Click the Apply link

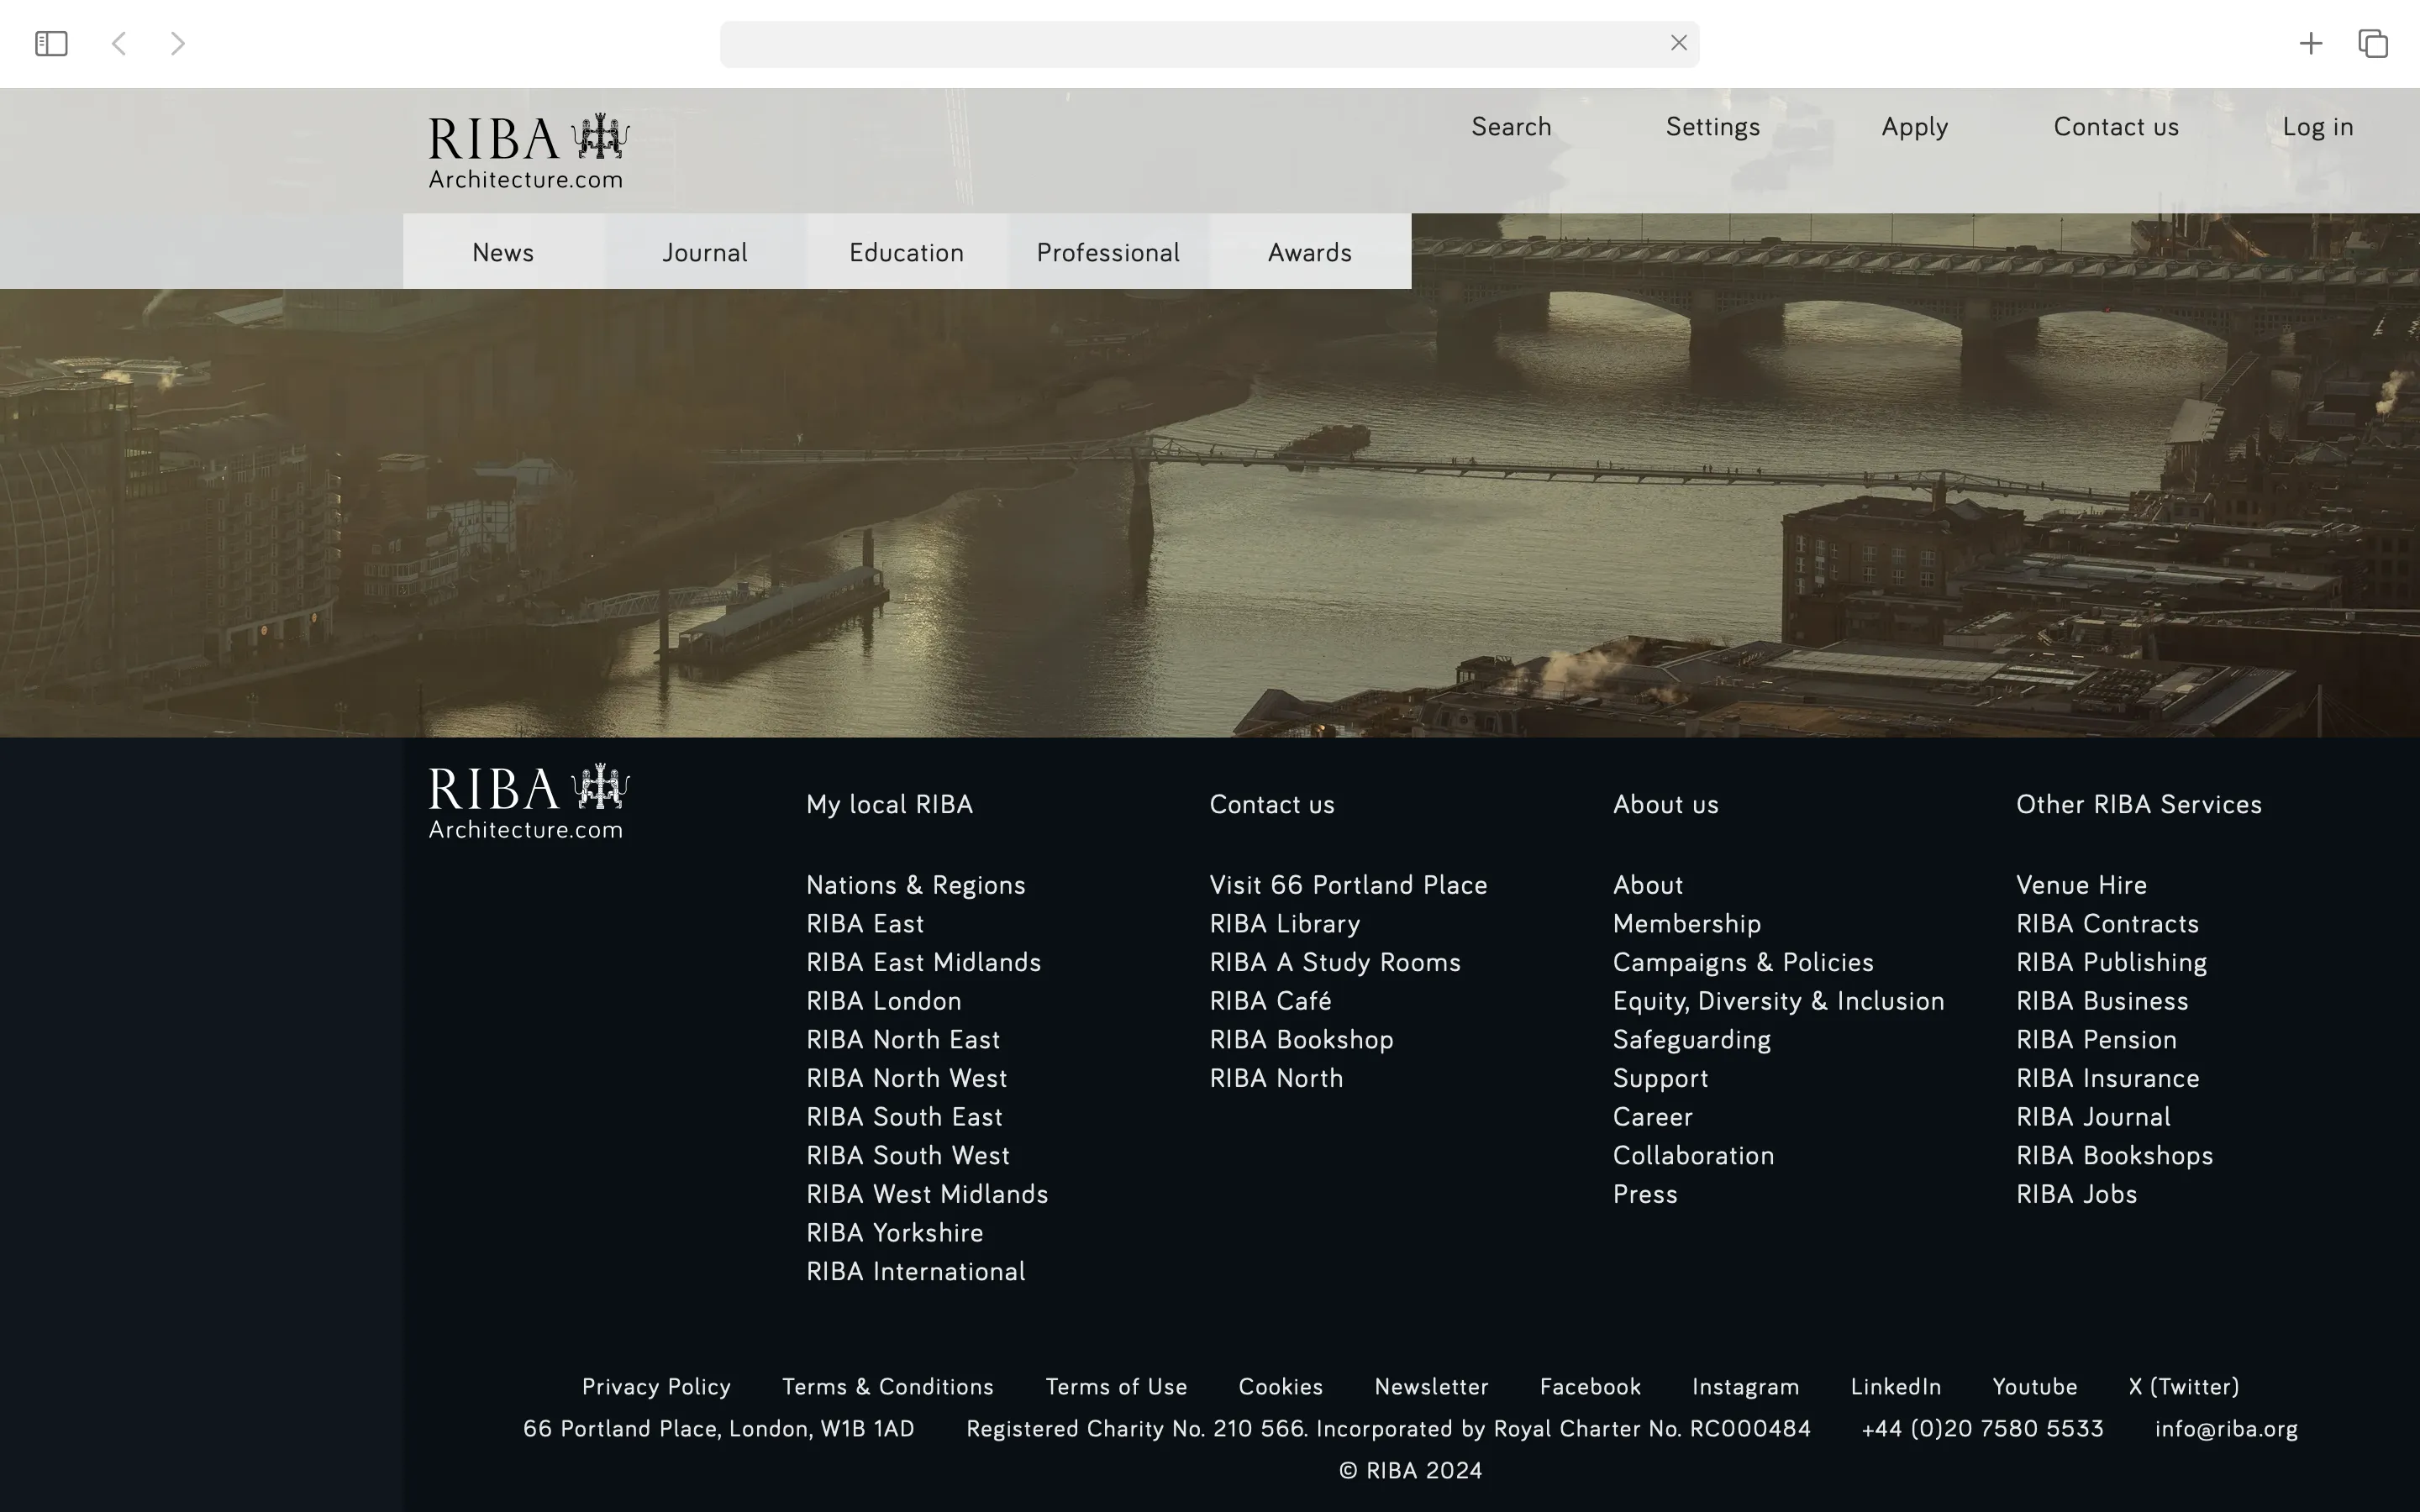click(x=1914, y=127)
